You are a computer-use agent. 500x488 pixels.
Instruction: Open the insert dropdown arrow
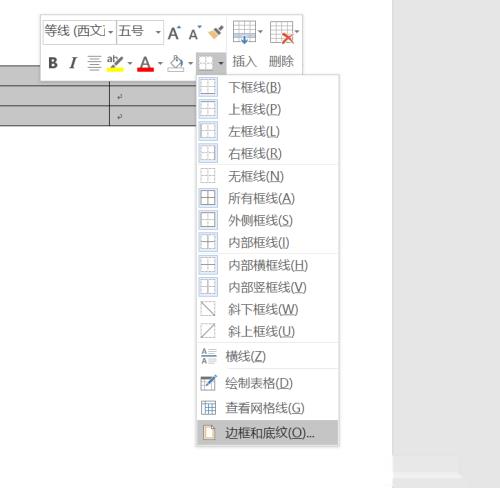[x=260, y=32]
